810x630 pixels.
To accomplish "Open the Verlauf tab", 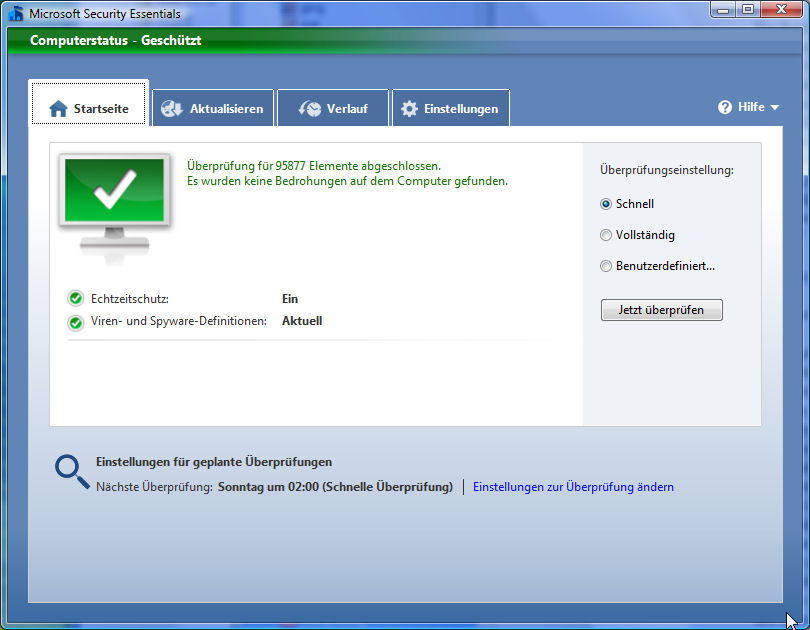I will pos(334,108).
